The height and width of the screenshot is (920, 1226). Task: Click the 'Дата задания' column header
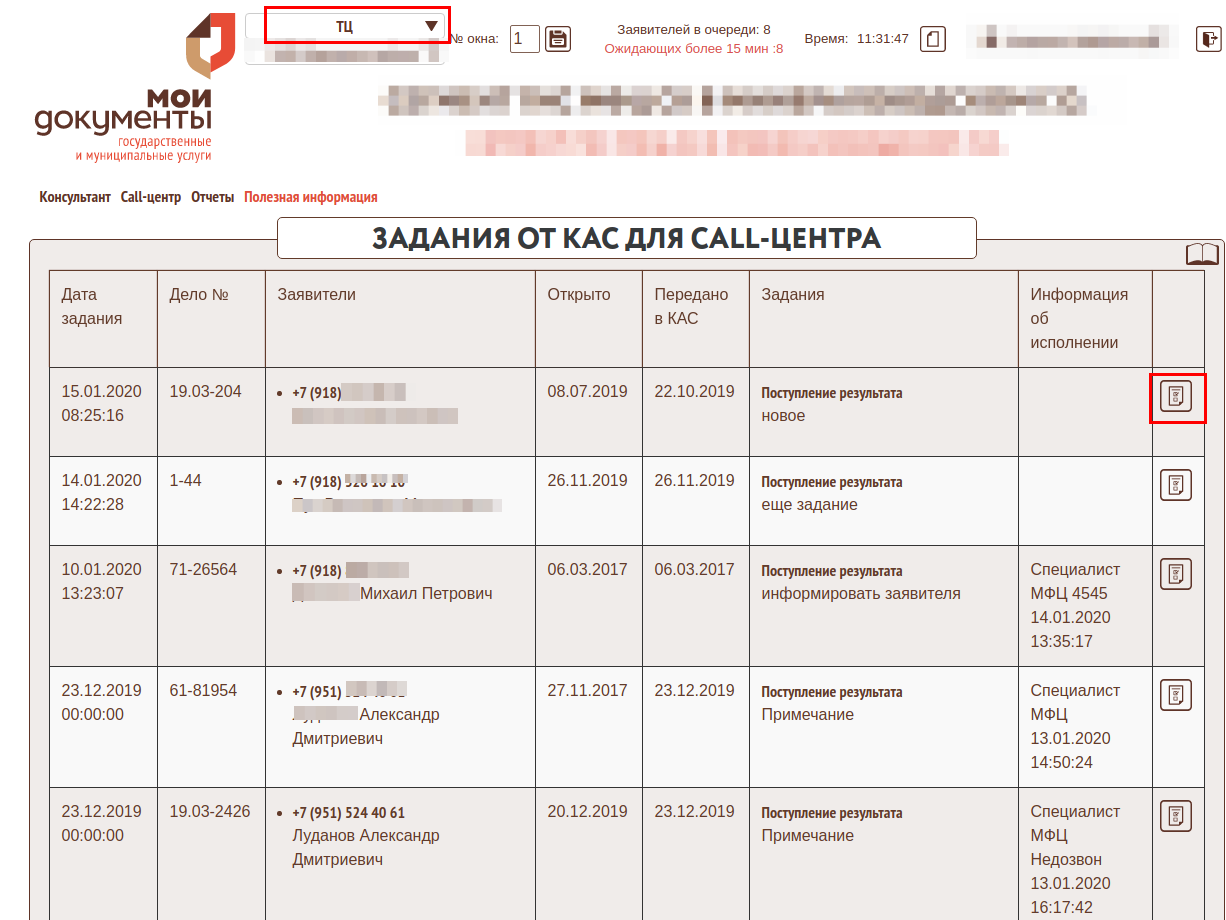coord(92,306)
